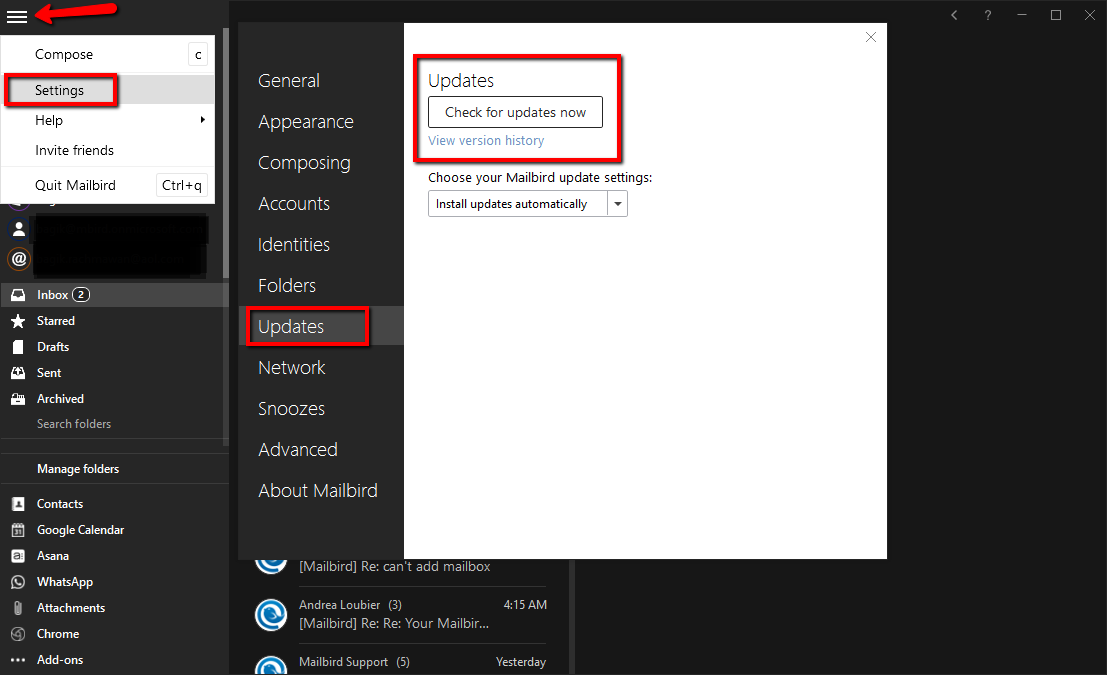1107x675 pixels.
Task: Close the settings dialog with X
Action: point(870,37)
